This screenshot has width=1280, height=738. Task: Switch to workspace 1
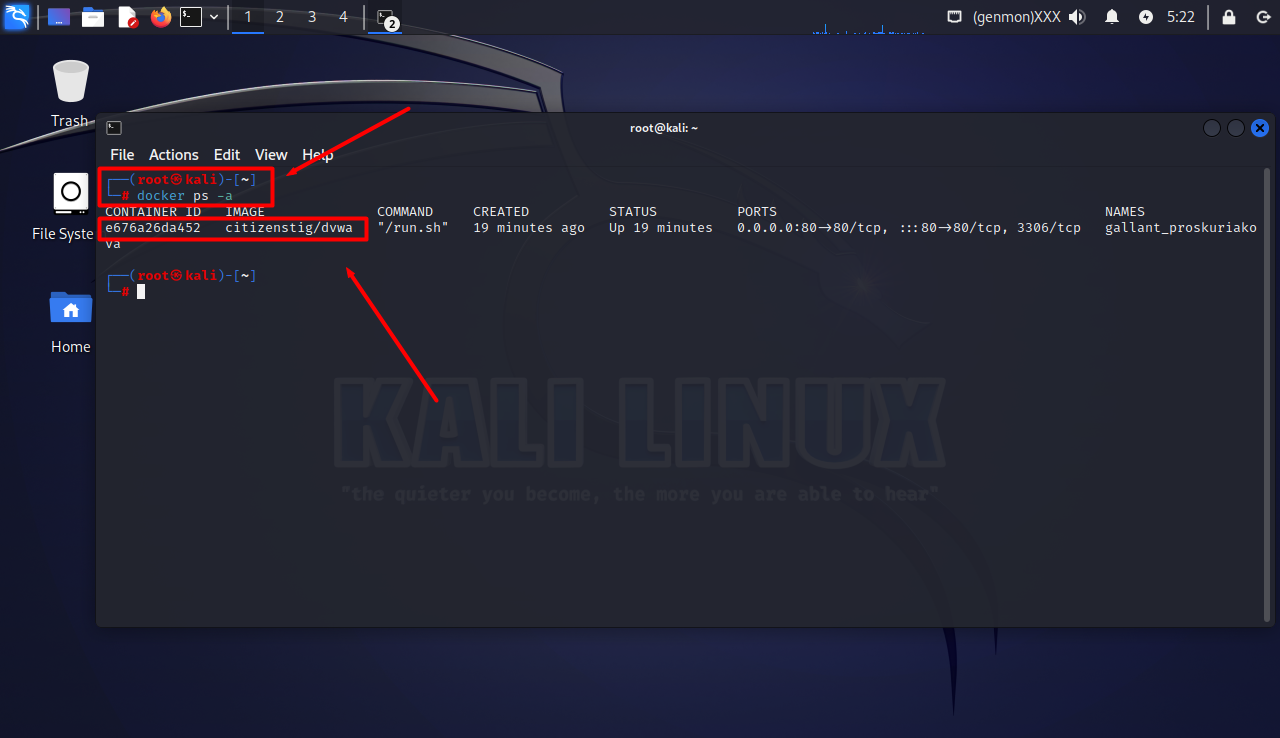[x=248, y=17]
